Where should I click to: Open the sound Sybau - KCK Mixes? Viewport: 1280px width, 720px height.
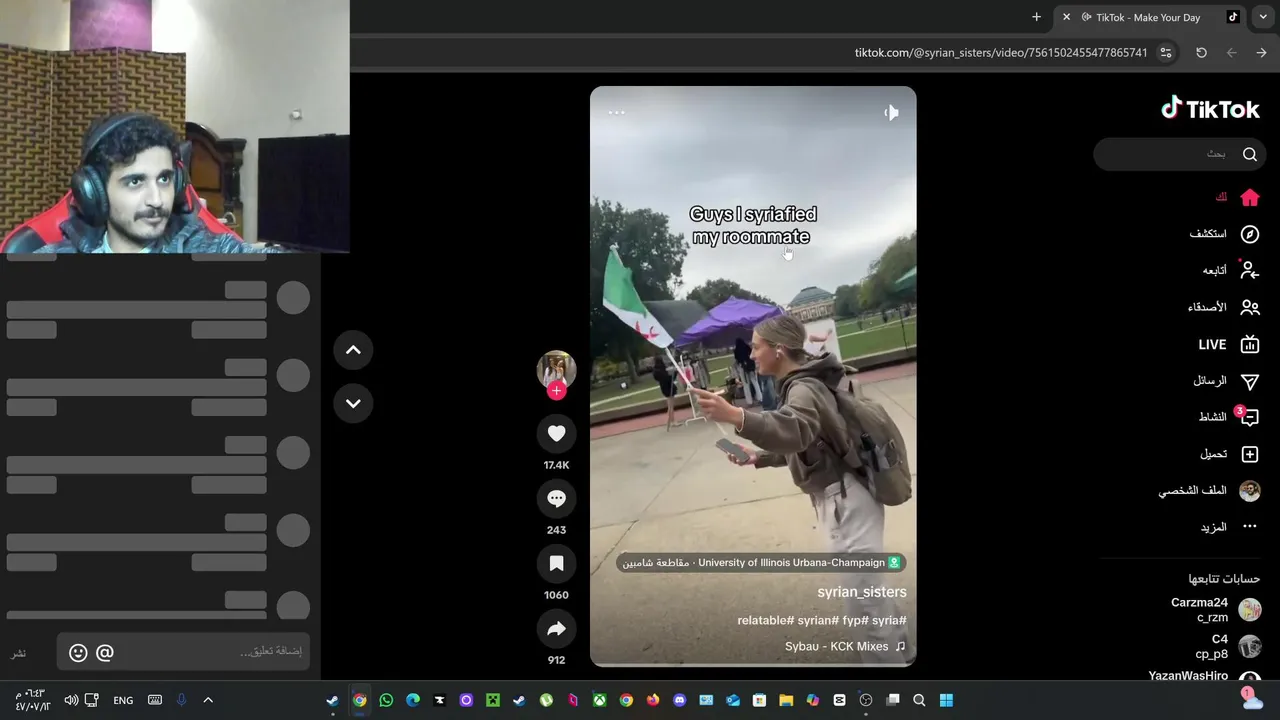[x=845, y=647]
